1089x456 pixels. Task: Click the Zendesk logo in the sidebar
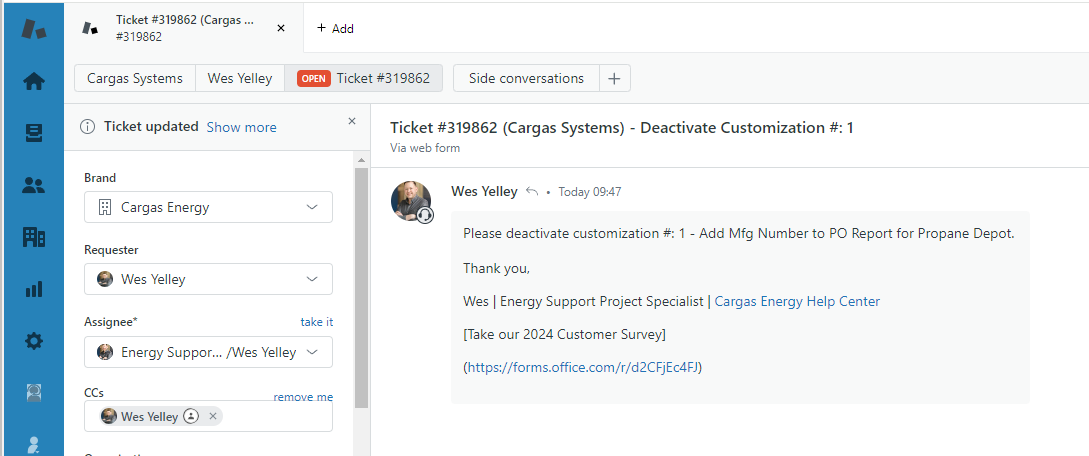click(34, 28)
